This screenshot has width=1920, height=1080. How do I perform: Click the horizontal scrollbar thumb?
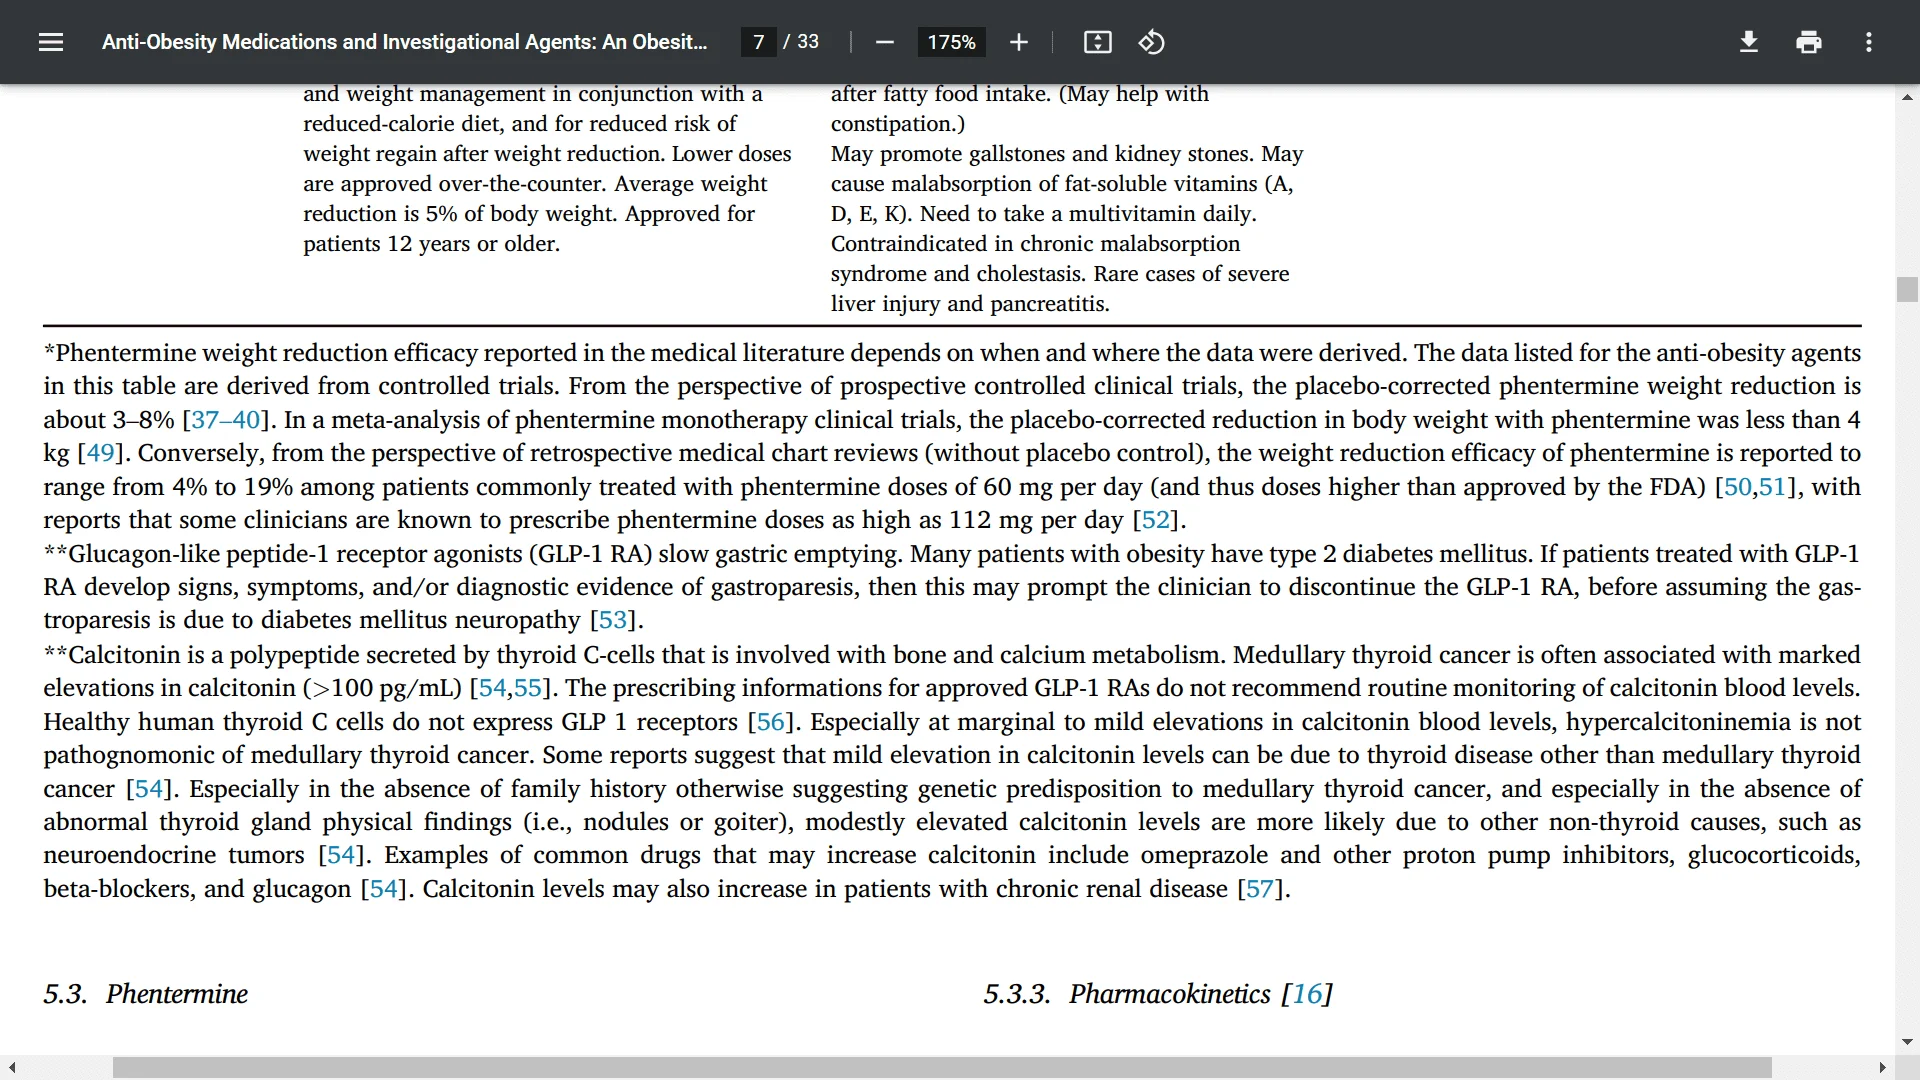click(942, 1068)
